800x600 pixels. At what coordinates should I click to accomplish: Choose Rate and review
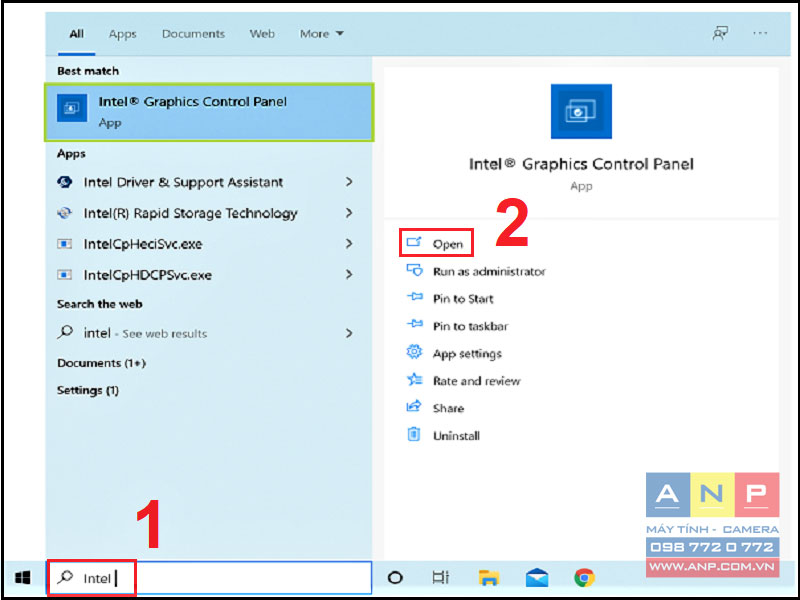click(477, 381)
